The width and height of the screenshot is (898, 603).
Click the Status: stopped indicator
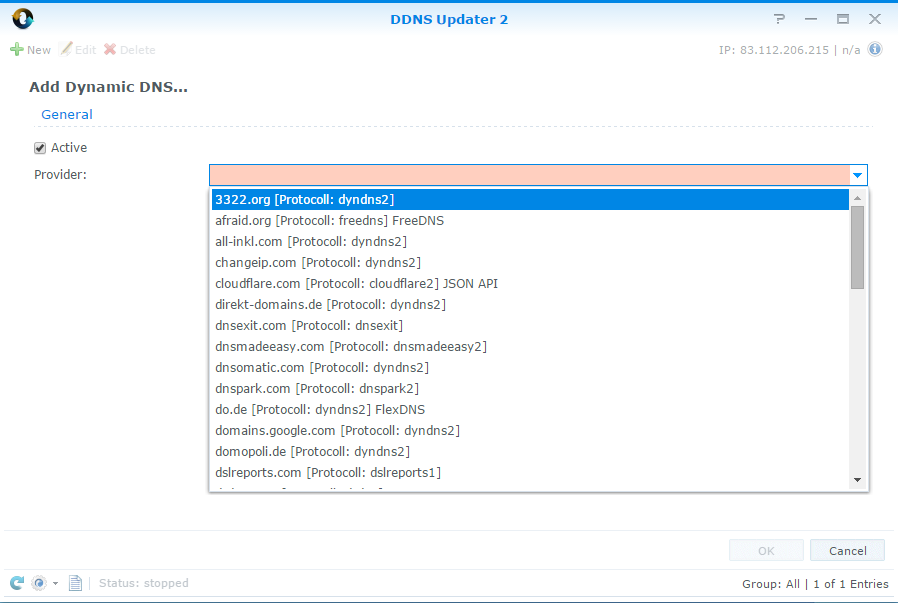[143, 583]
